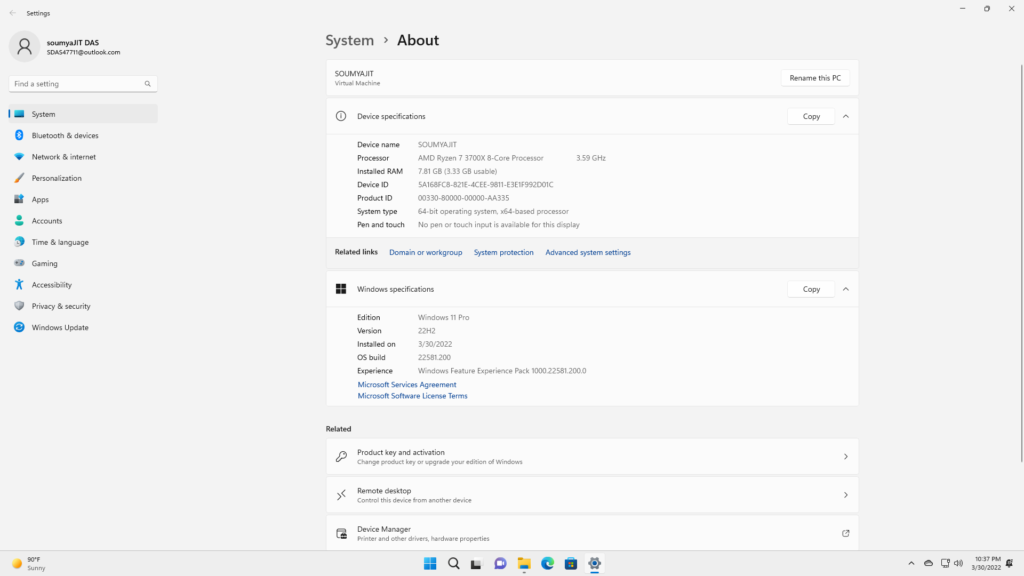Image resolution: width=1024 pixels, height=576 pixels.
Task: Copy the Windows specifications
Action: [x=811, y=289]
